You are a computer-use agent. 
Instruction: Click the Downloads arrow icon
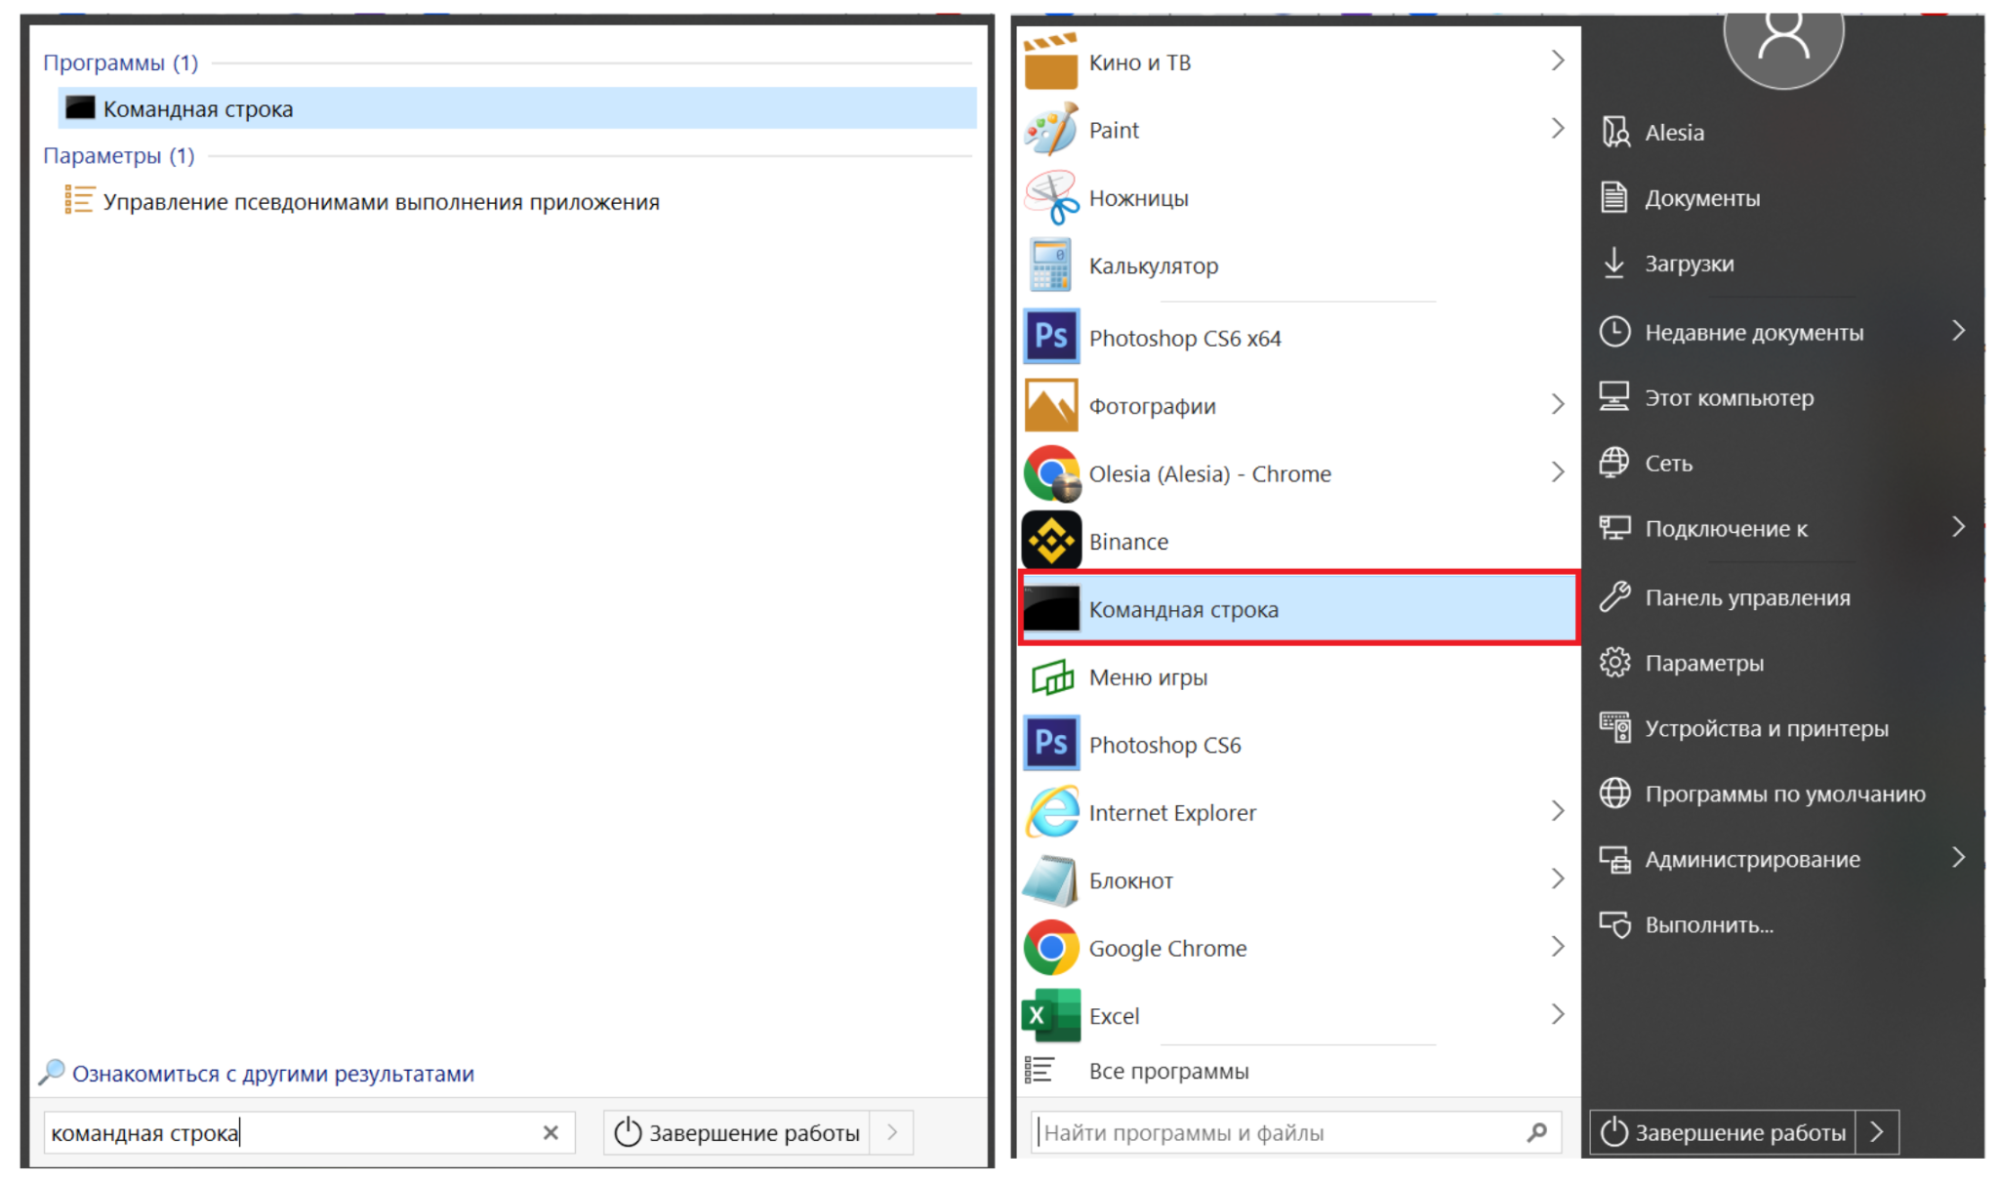point(1614,263)
